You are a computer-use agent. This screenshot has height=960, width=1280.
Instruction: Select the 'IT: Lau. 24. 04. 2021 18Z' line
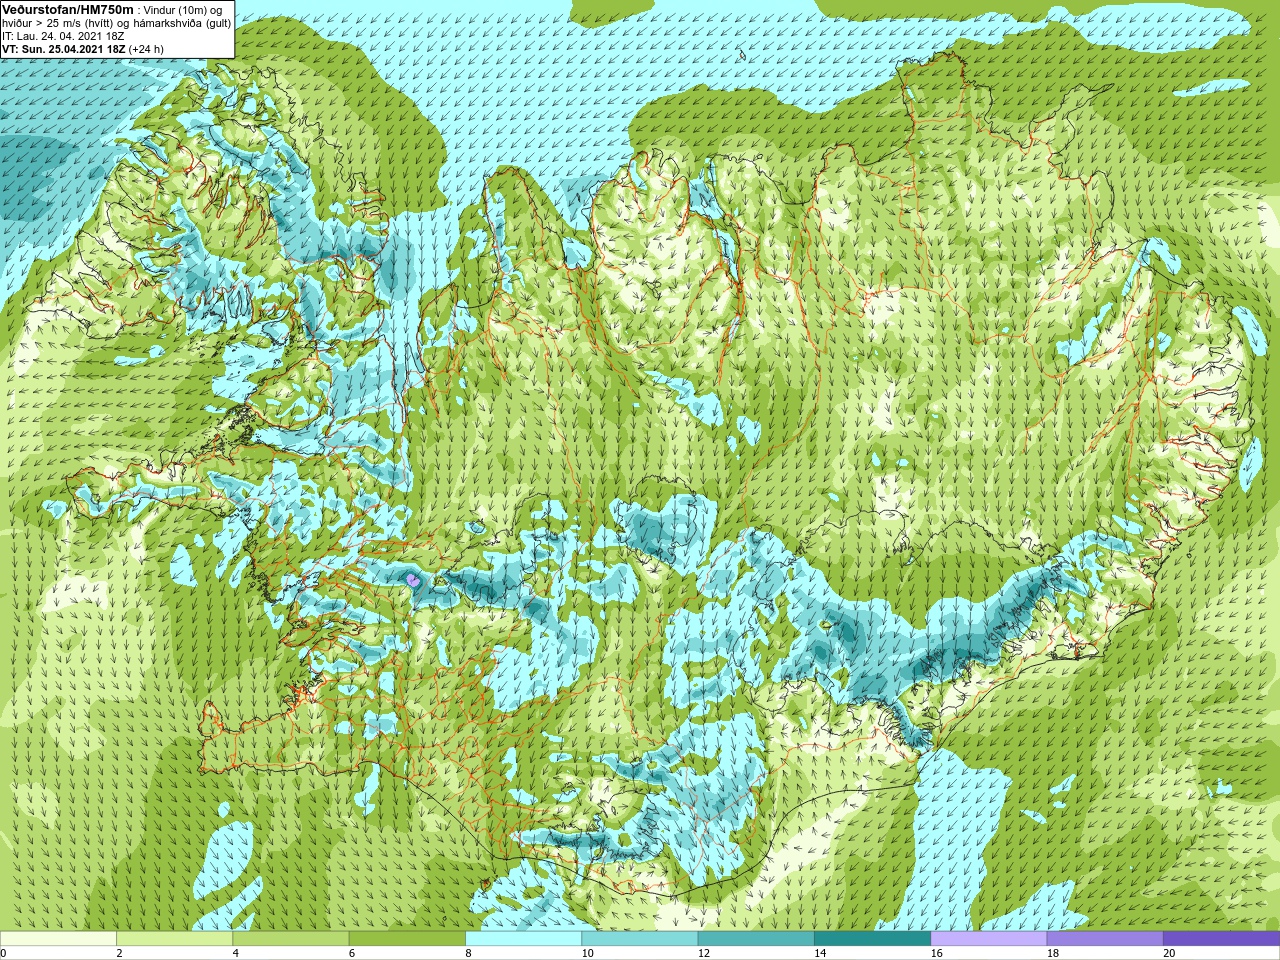63,36
